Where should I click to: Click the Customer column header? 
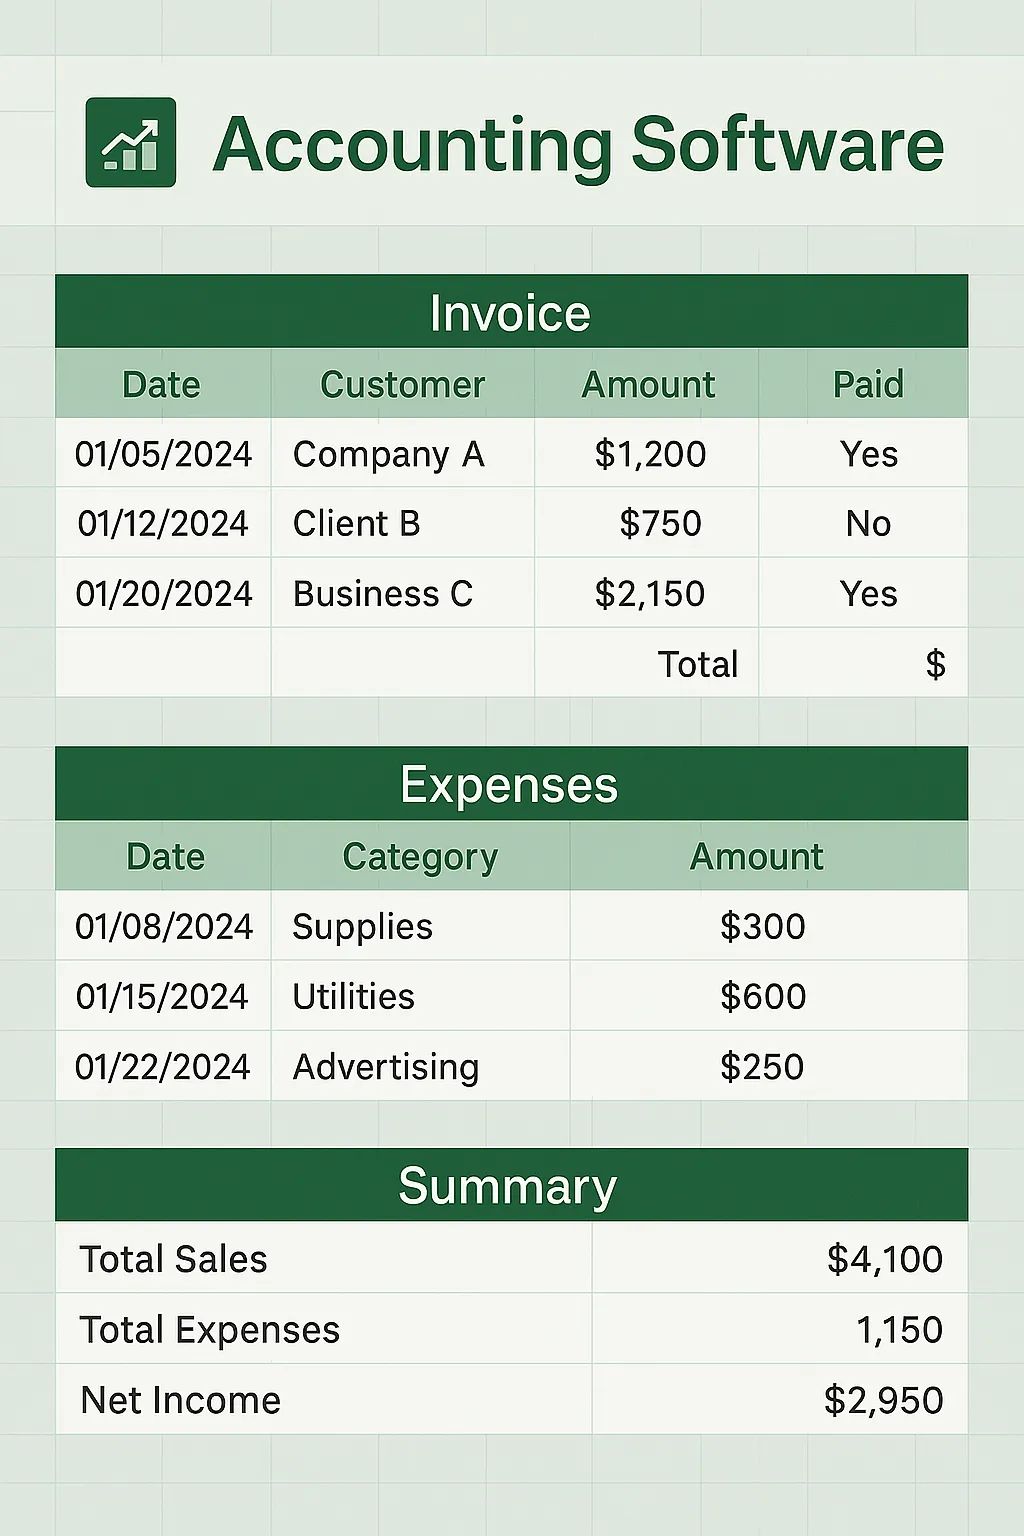pos(403,383)
